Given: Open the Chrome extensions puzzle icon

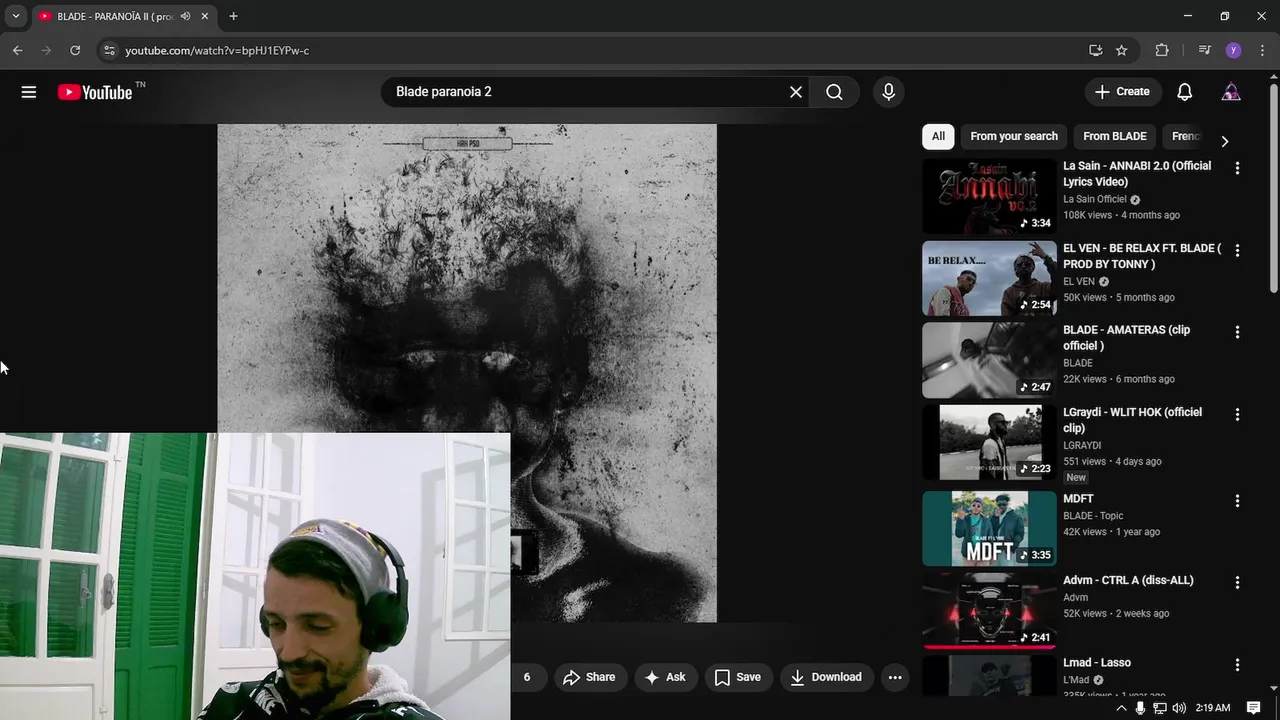Looking at the screenshot, I should [x=1162, y=50].
